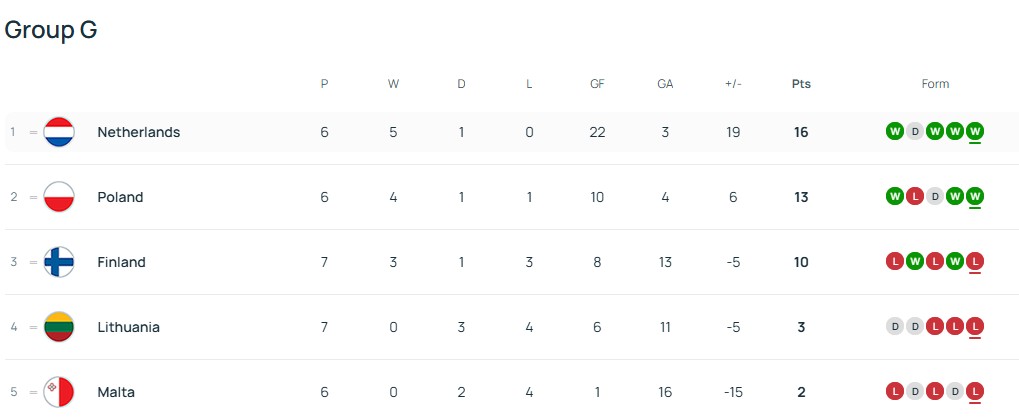Screen dimensions: 1019x418
Task: Click the Lithuania flag icon
Action: pyautogui.click(x=59, y=327)
